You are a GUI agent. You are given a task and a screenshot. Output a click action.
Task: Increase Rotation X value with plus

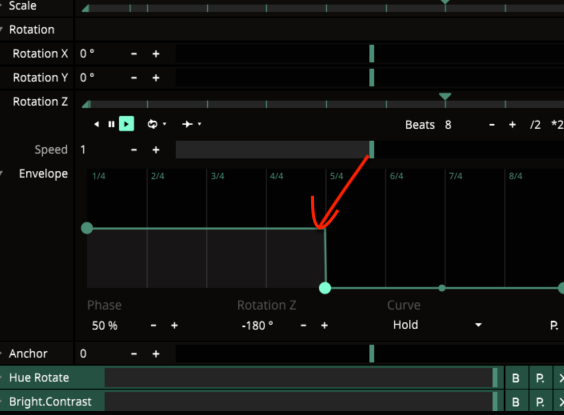coord(156,54)
